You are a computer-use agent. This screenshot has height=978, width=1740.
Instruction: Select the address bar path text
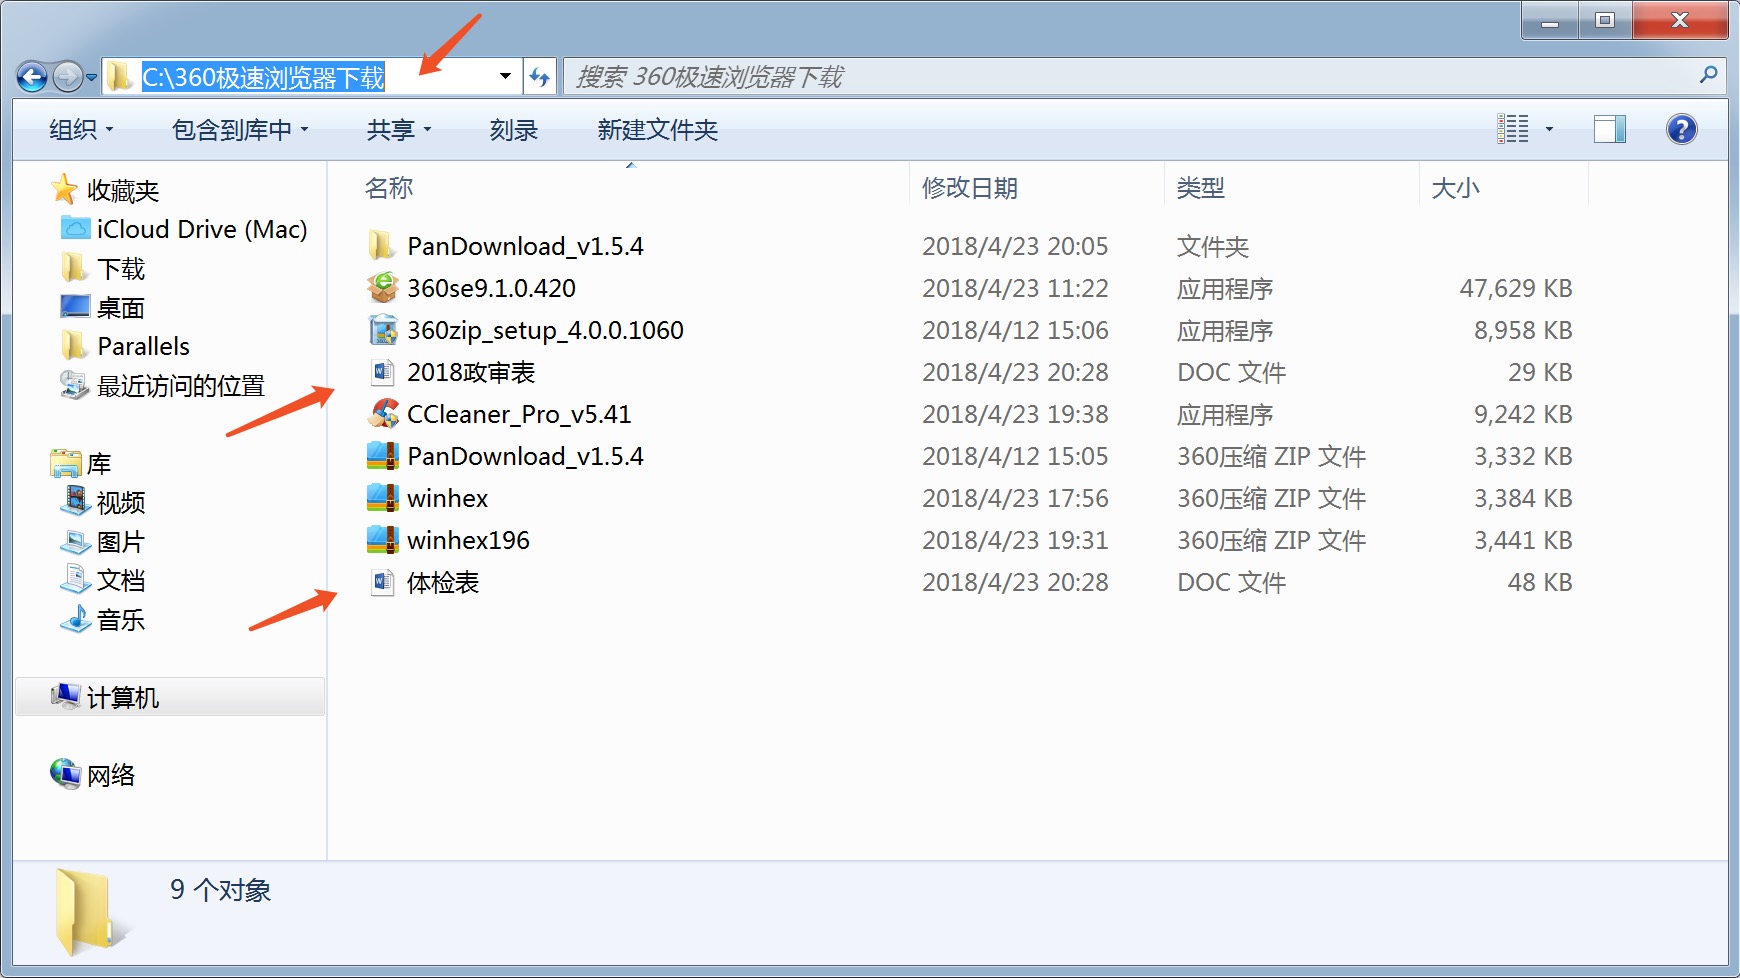[263, 77]
